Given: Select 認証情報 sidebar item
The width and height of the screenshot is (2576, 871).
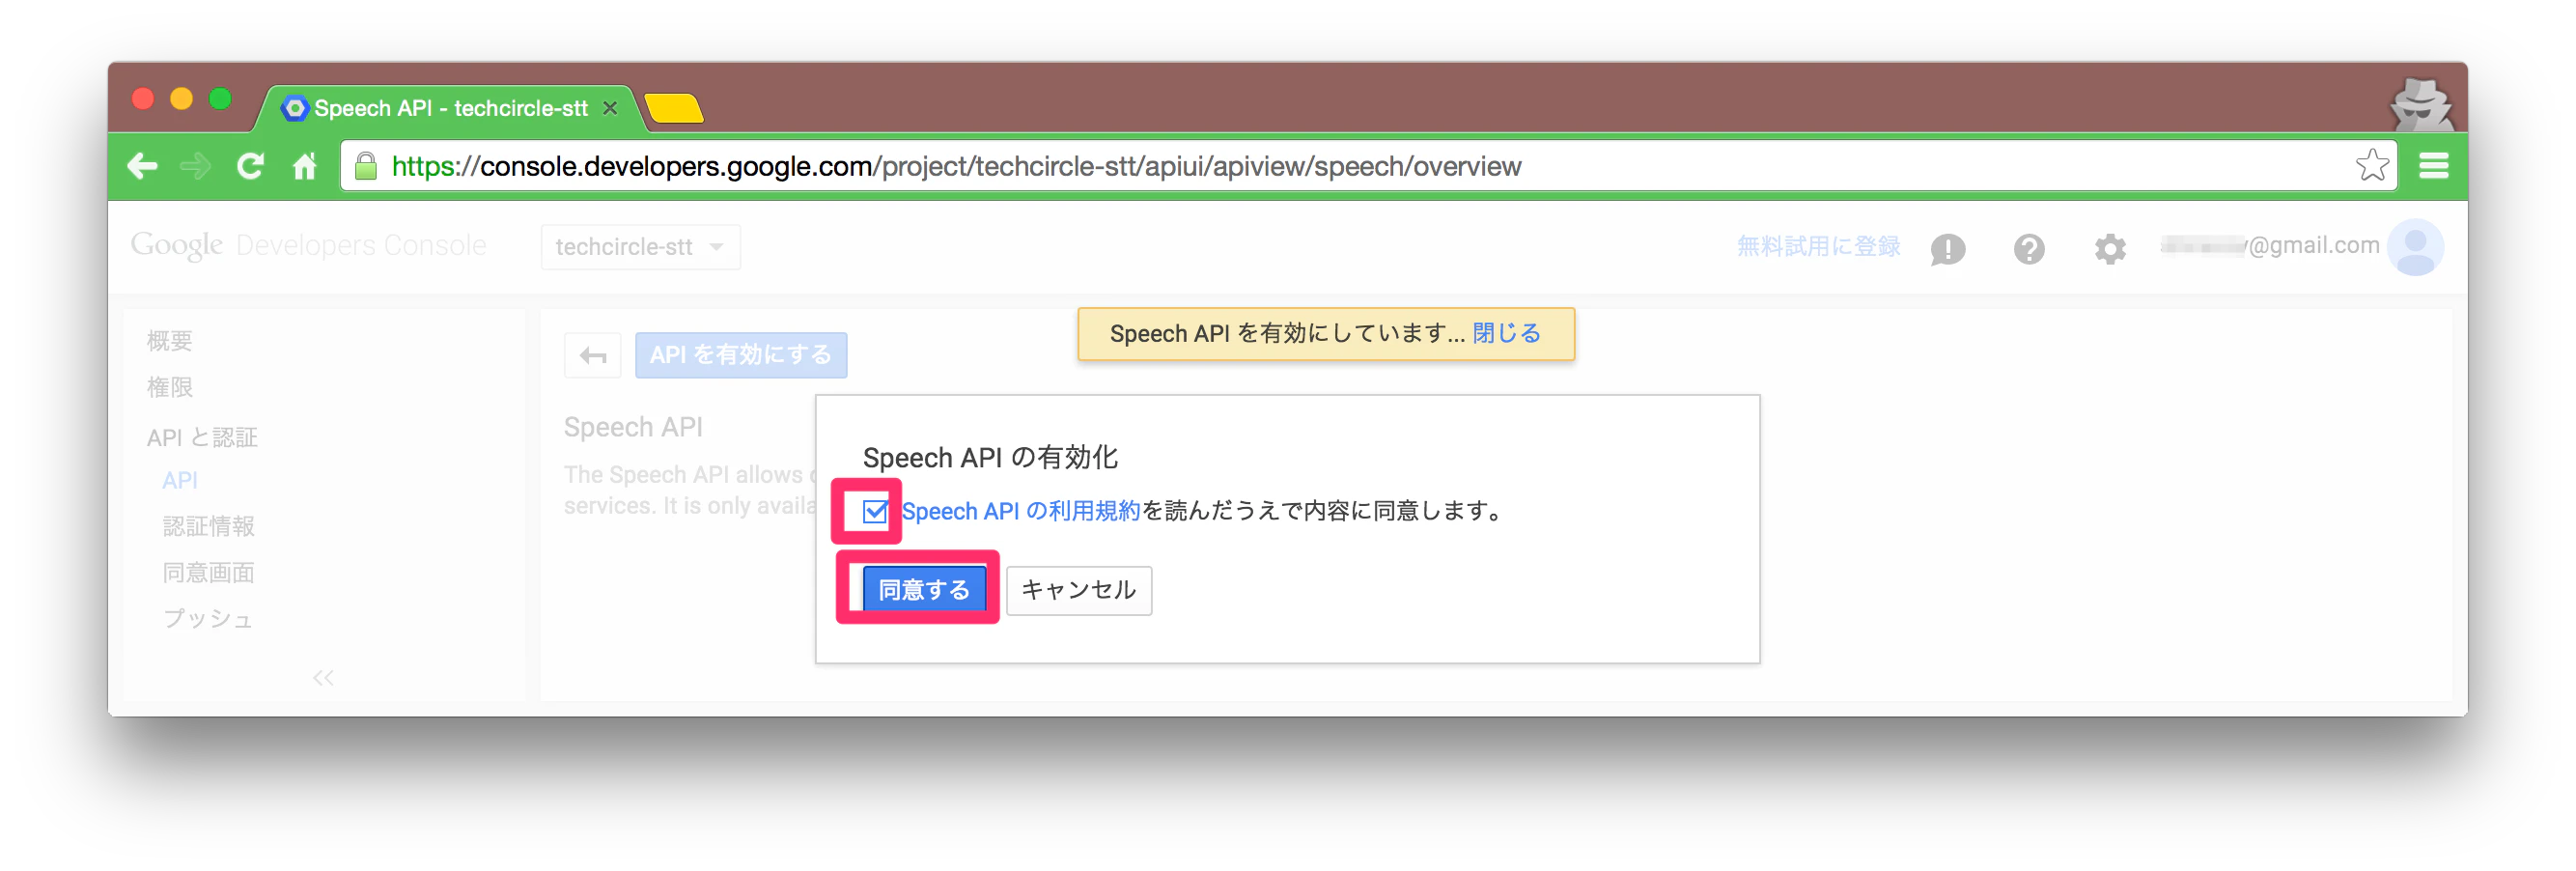Looking at the screenshot, I should 208,526.
